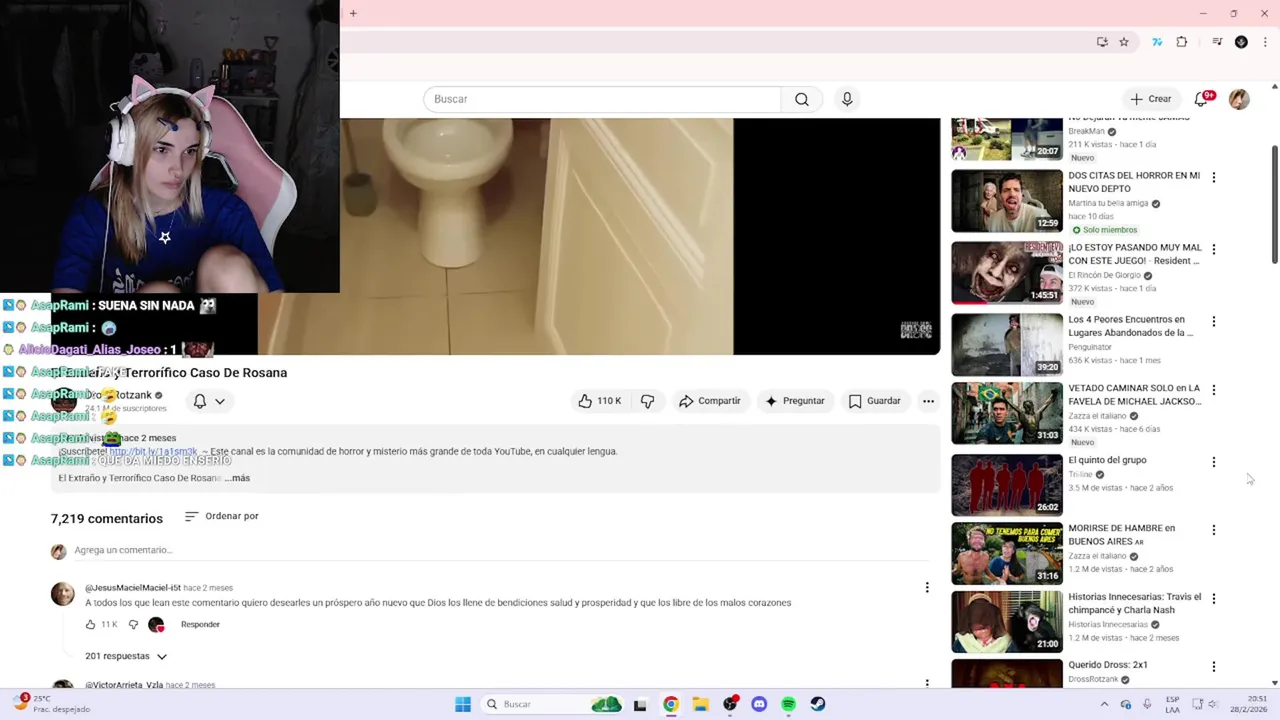Open options for DOS CITAS DEL HORROR video
The height and width of the screenshot is (720, 1280).
pos(1214,177)
